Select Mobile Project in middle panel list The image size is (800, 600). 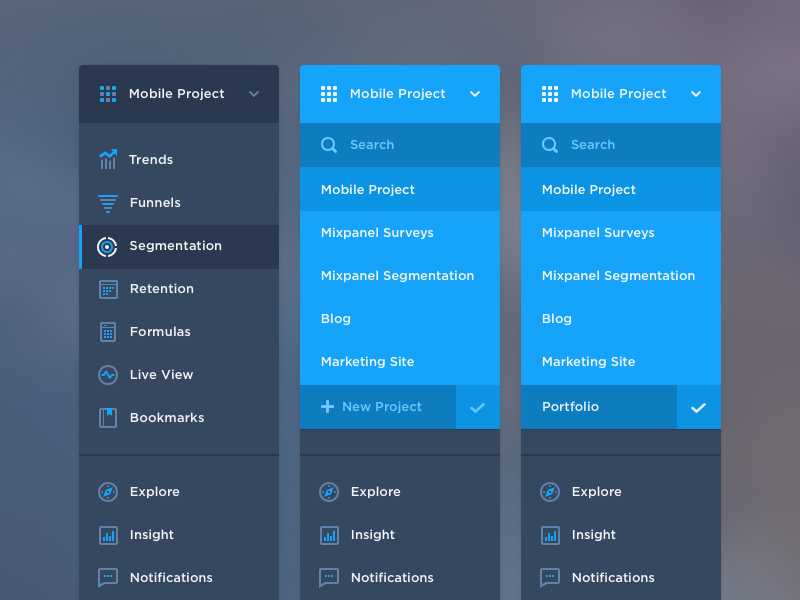[400, 189]
